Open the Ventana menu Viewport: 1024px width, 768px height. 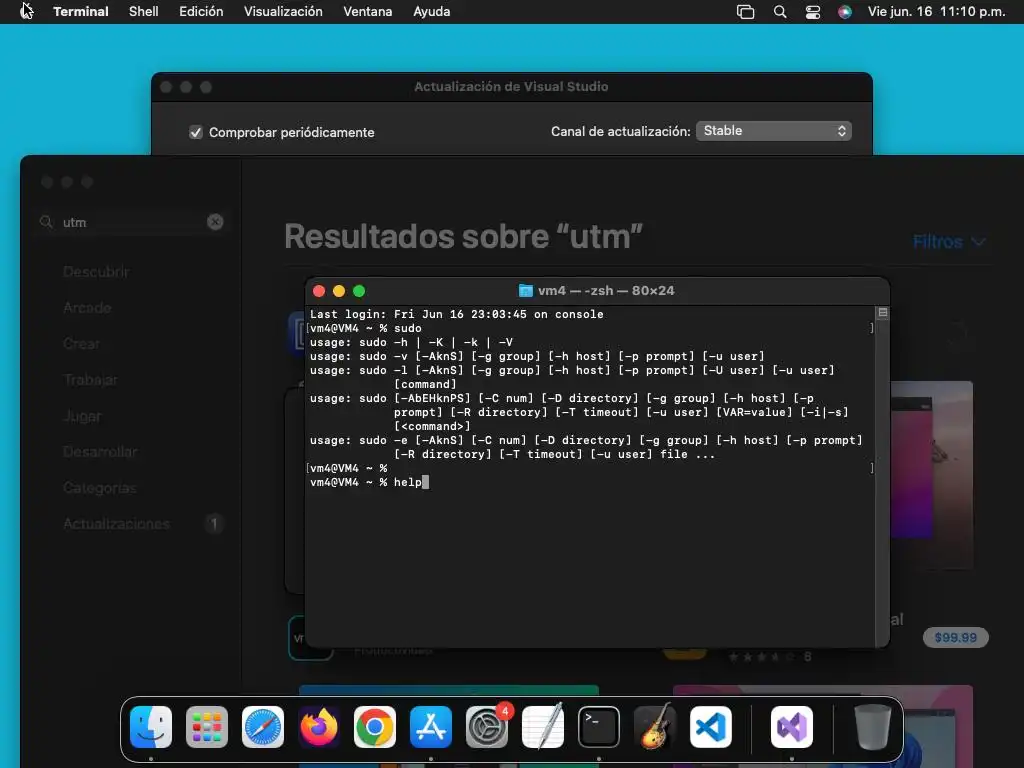click(368, 12)
